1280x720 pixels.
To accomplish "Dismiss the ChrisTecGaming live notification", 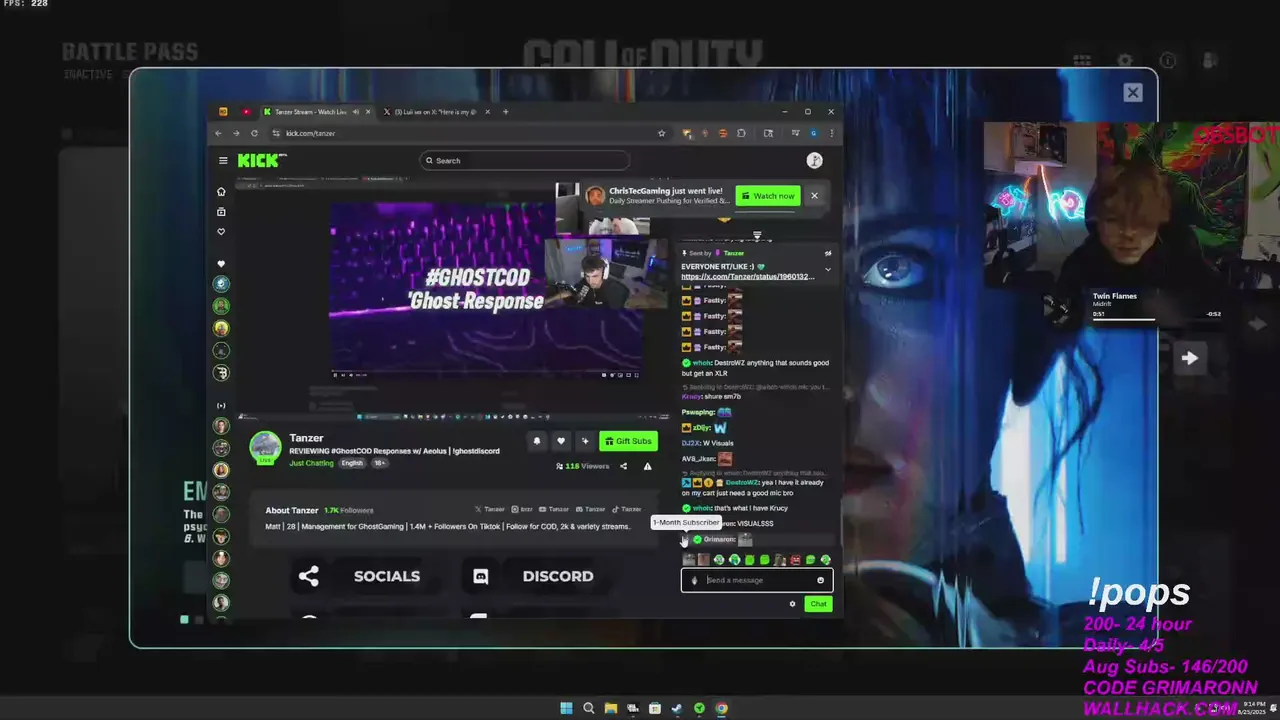I will pos(814,196).
